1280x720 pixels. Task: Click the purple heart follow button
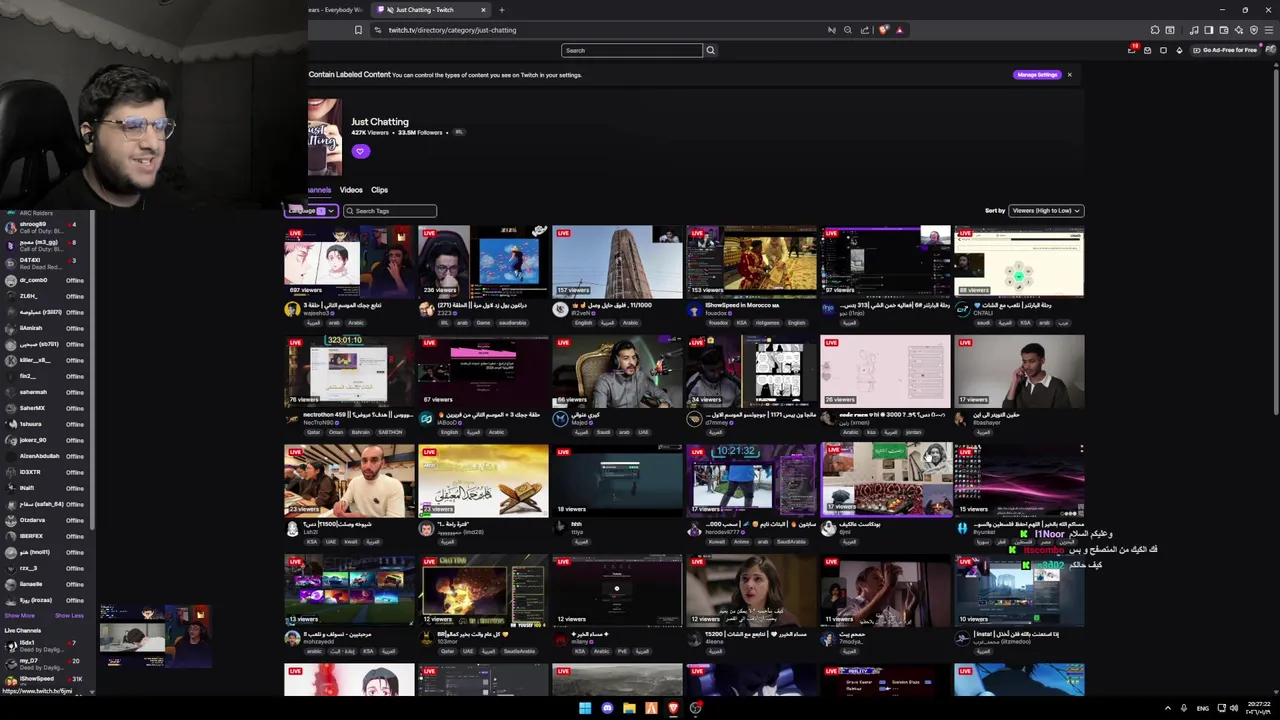pyautogui.click(x=361, y=151)
